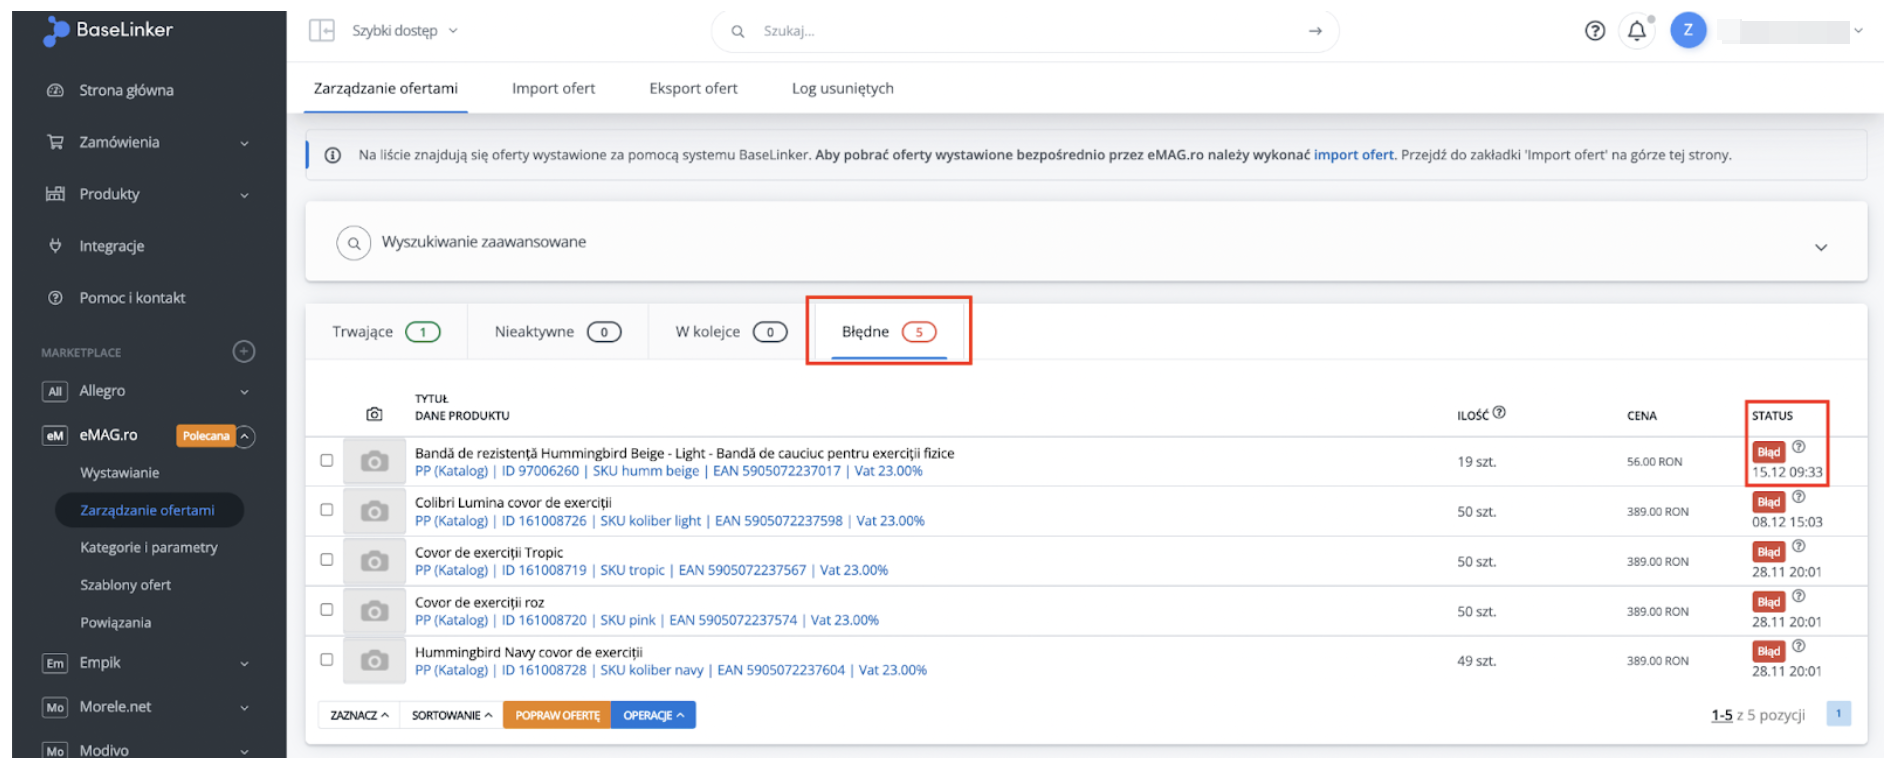The width and height of the screenshot is (1892, 770).
Task: Switch to Log usuniętych tab
Action: click(x=843, y=88)
